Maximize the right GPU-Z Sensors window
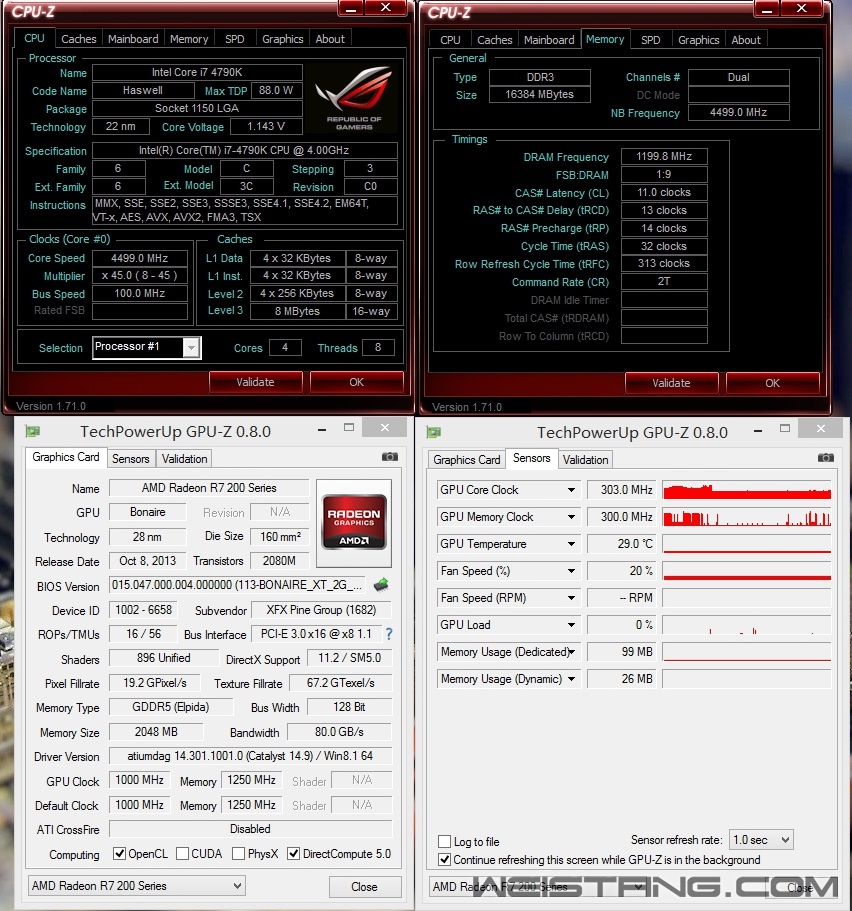852x911 pixels. (785, 428)
